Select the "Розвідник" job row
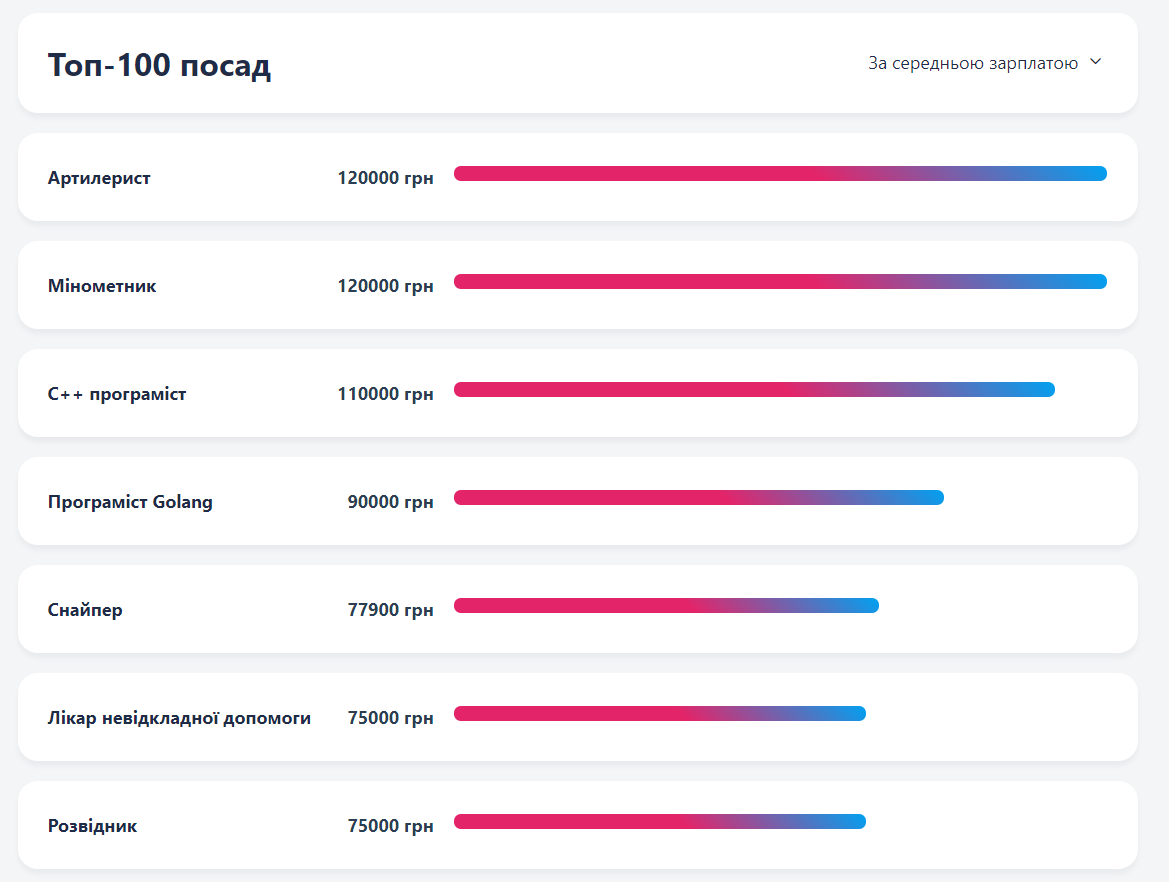1169x882 pixels. coord(93,826)
